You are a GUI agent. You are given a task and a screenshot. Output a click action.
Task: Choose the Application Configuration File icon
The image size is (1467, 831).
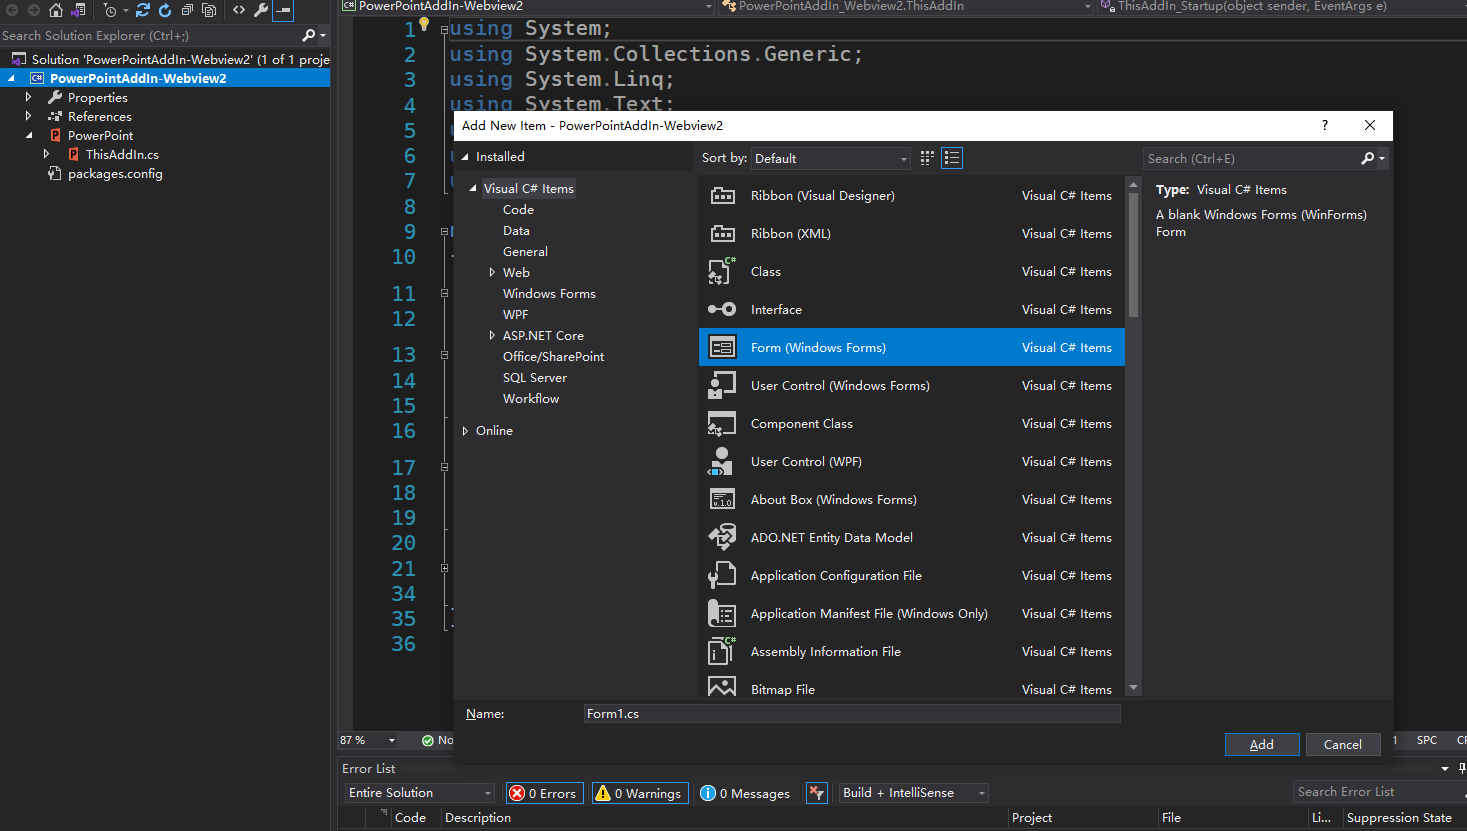coord(722,576)
